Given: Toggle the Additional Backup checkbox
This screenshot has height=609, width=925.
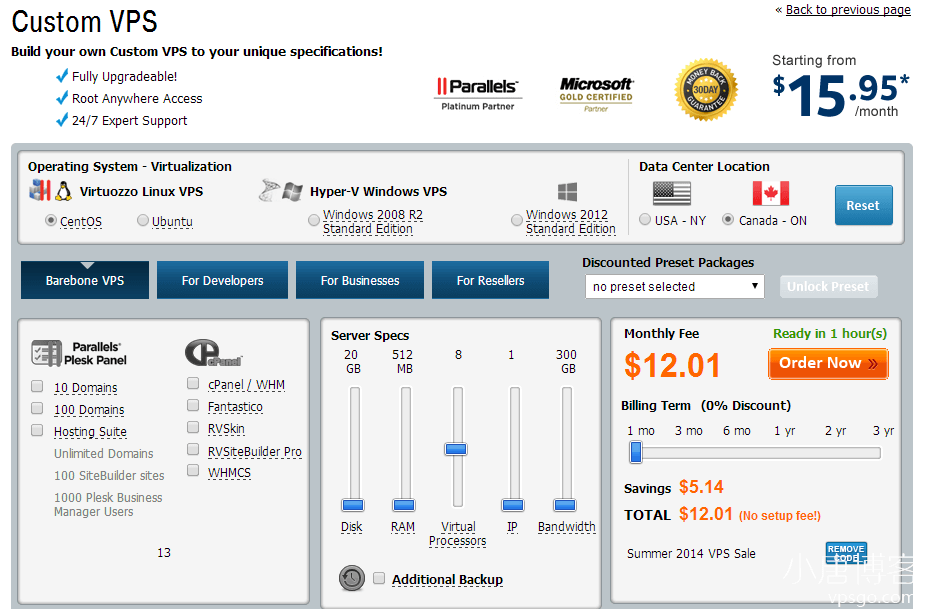Looking at the screenshot, I should [x=379, y=578].
